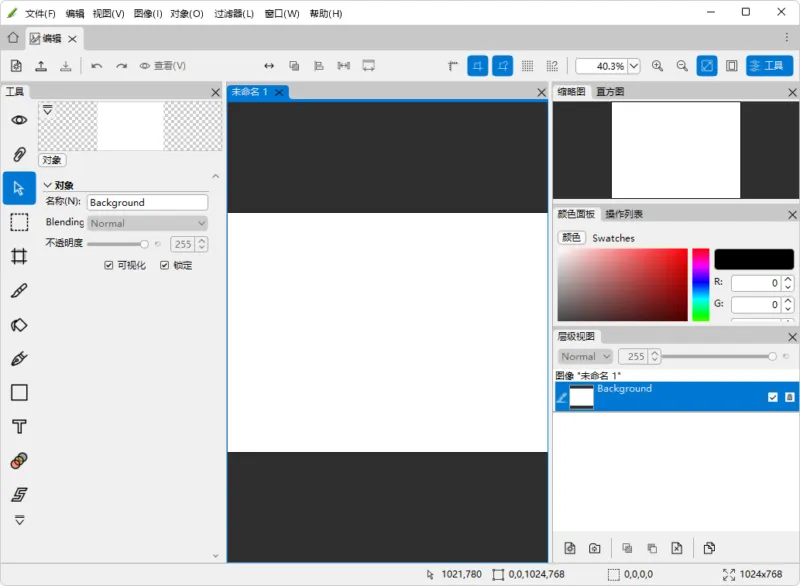This screenshot has height=586, width=800.
Task: Adjust opacity value stepper in object panel
Action: pyautogui.click(x=202, y=244)
